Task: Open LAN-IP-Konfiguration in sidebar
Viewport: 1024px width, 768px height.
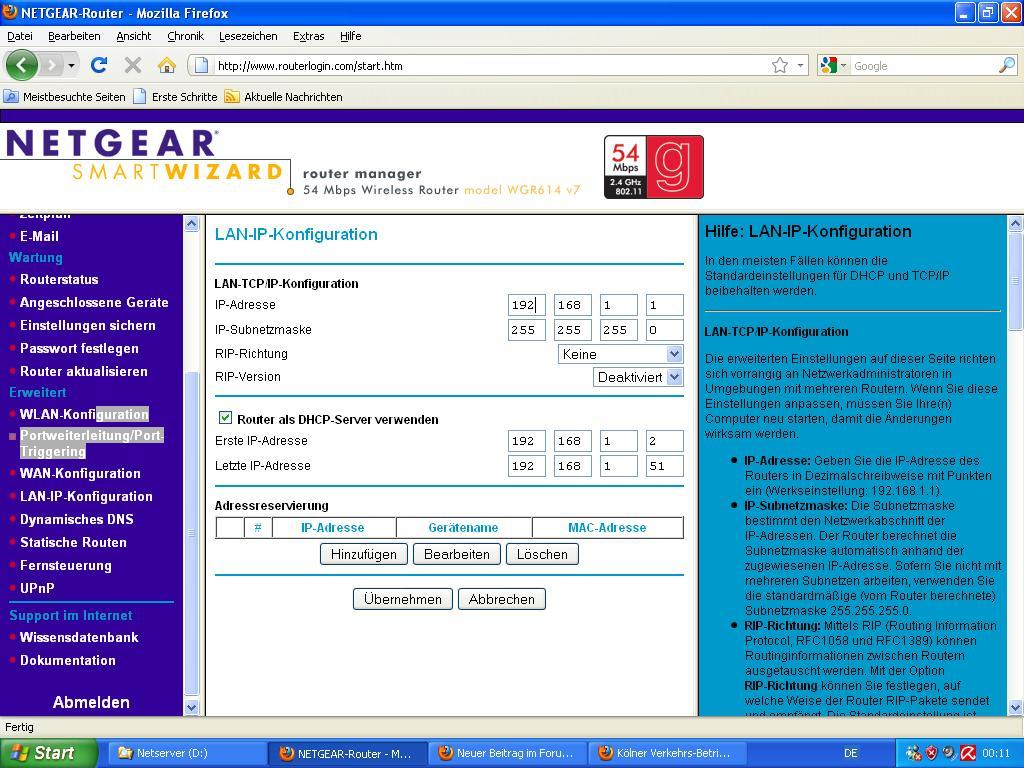Action: click(x=86, y=496)
